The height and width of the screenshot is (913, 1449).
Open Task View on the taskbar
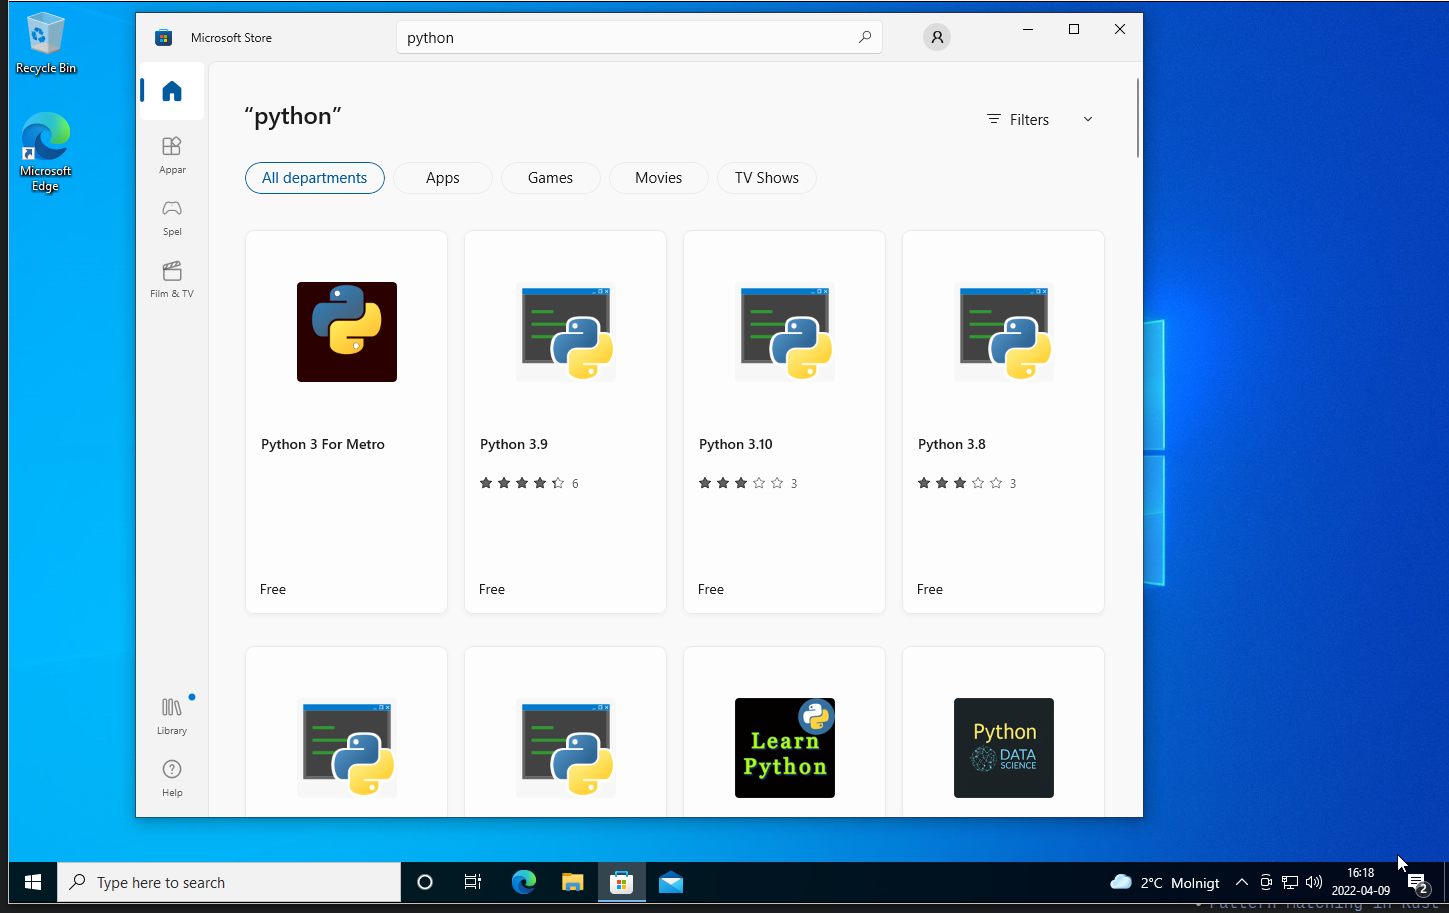[x=473, y=882]
